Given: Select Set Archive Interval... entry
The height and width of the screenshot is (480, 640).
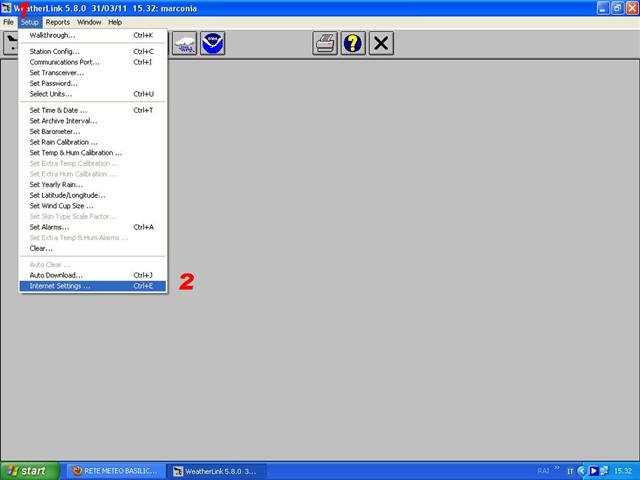Looking at the screenshot, I should coord(93,121).
